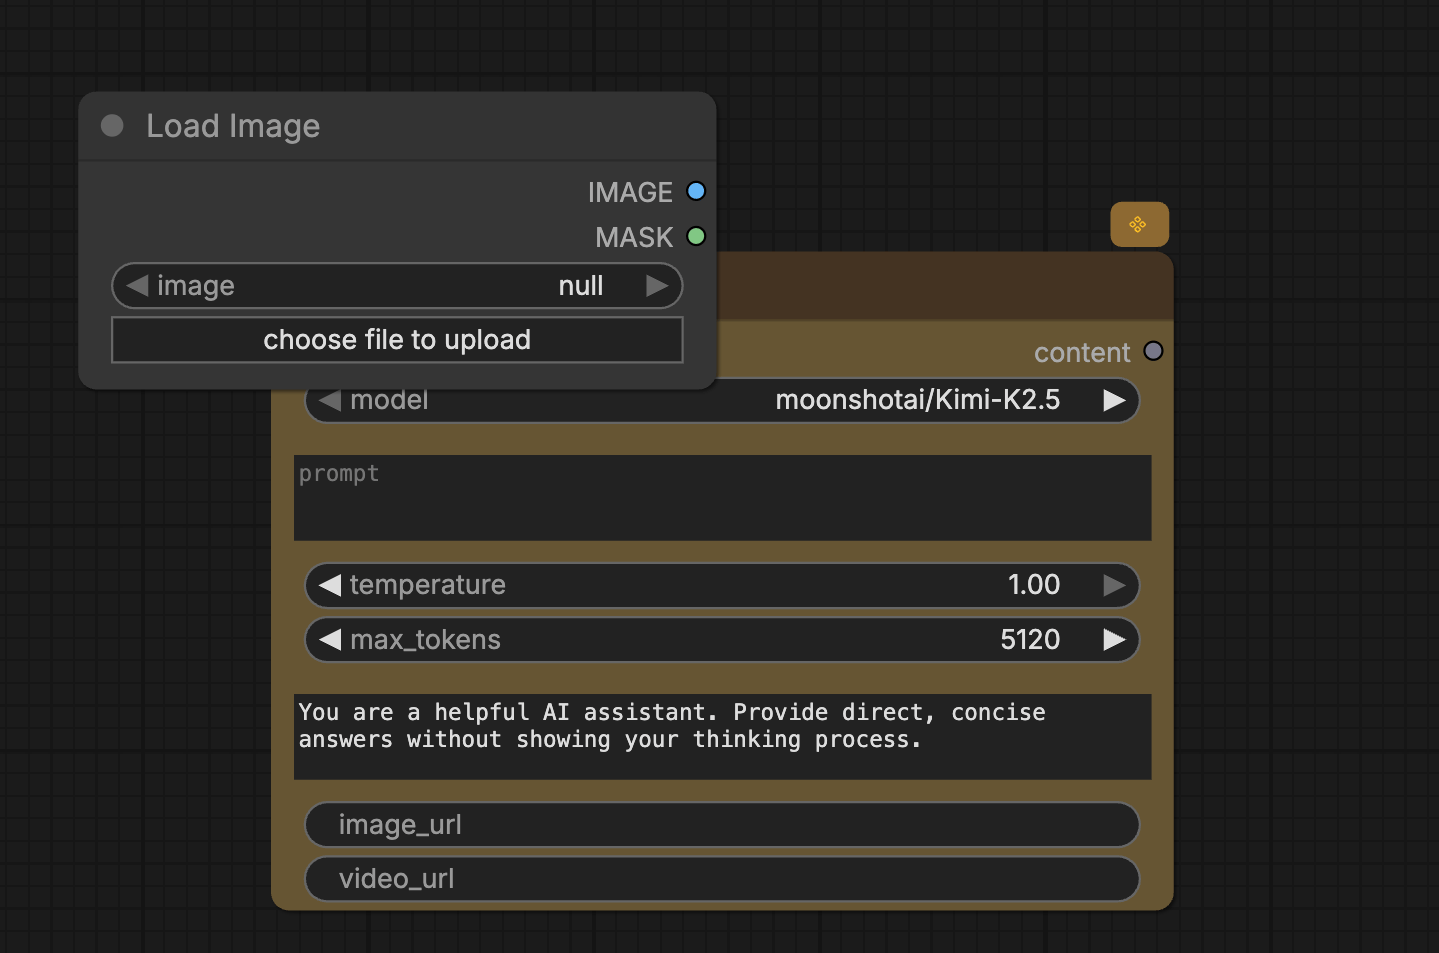This screenshot has height=953, width=1439.
Task: Switch to next model using right arrow
Action: point(1114,400)
